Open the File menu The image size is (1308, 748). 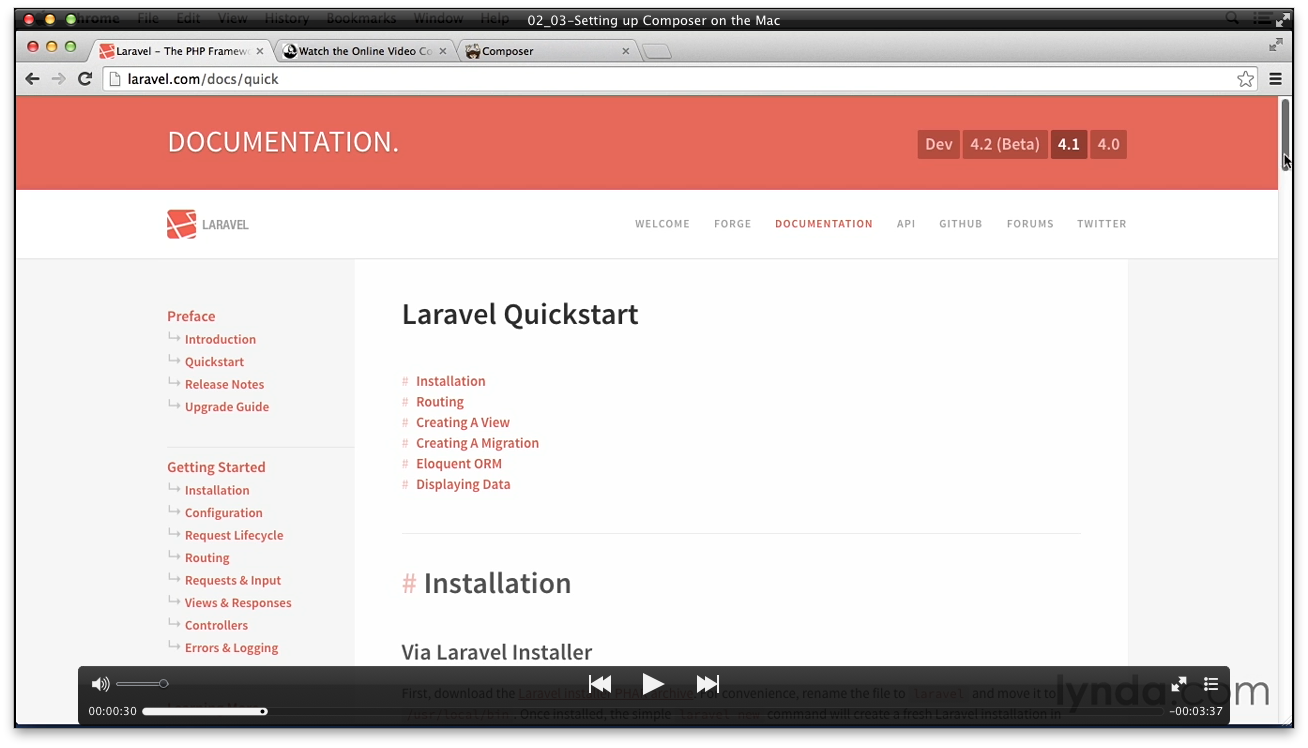coord(148,19)
